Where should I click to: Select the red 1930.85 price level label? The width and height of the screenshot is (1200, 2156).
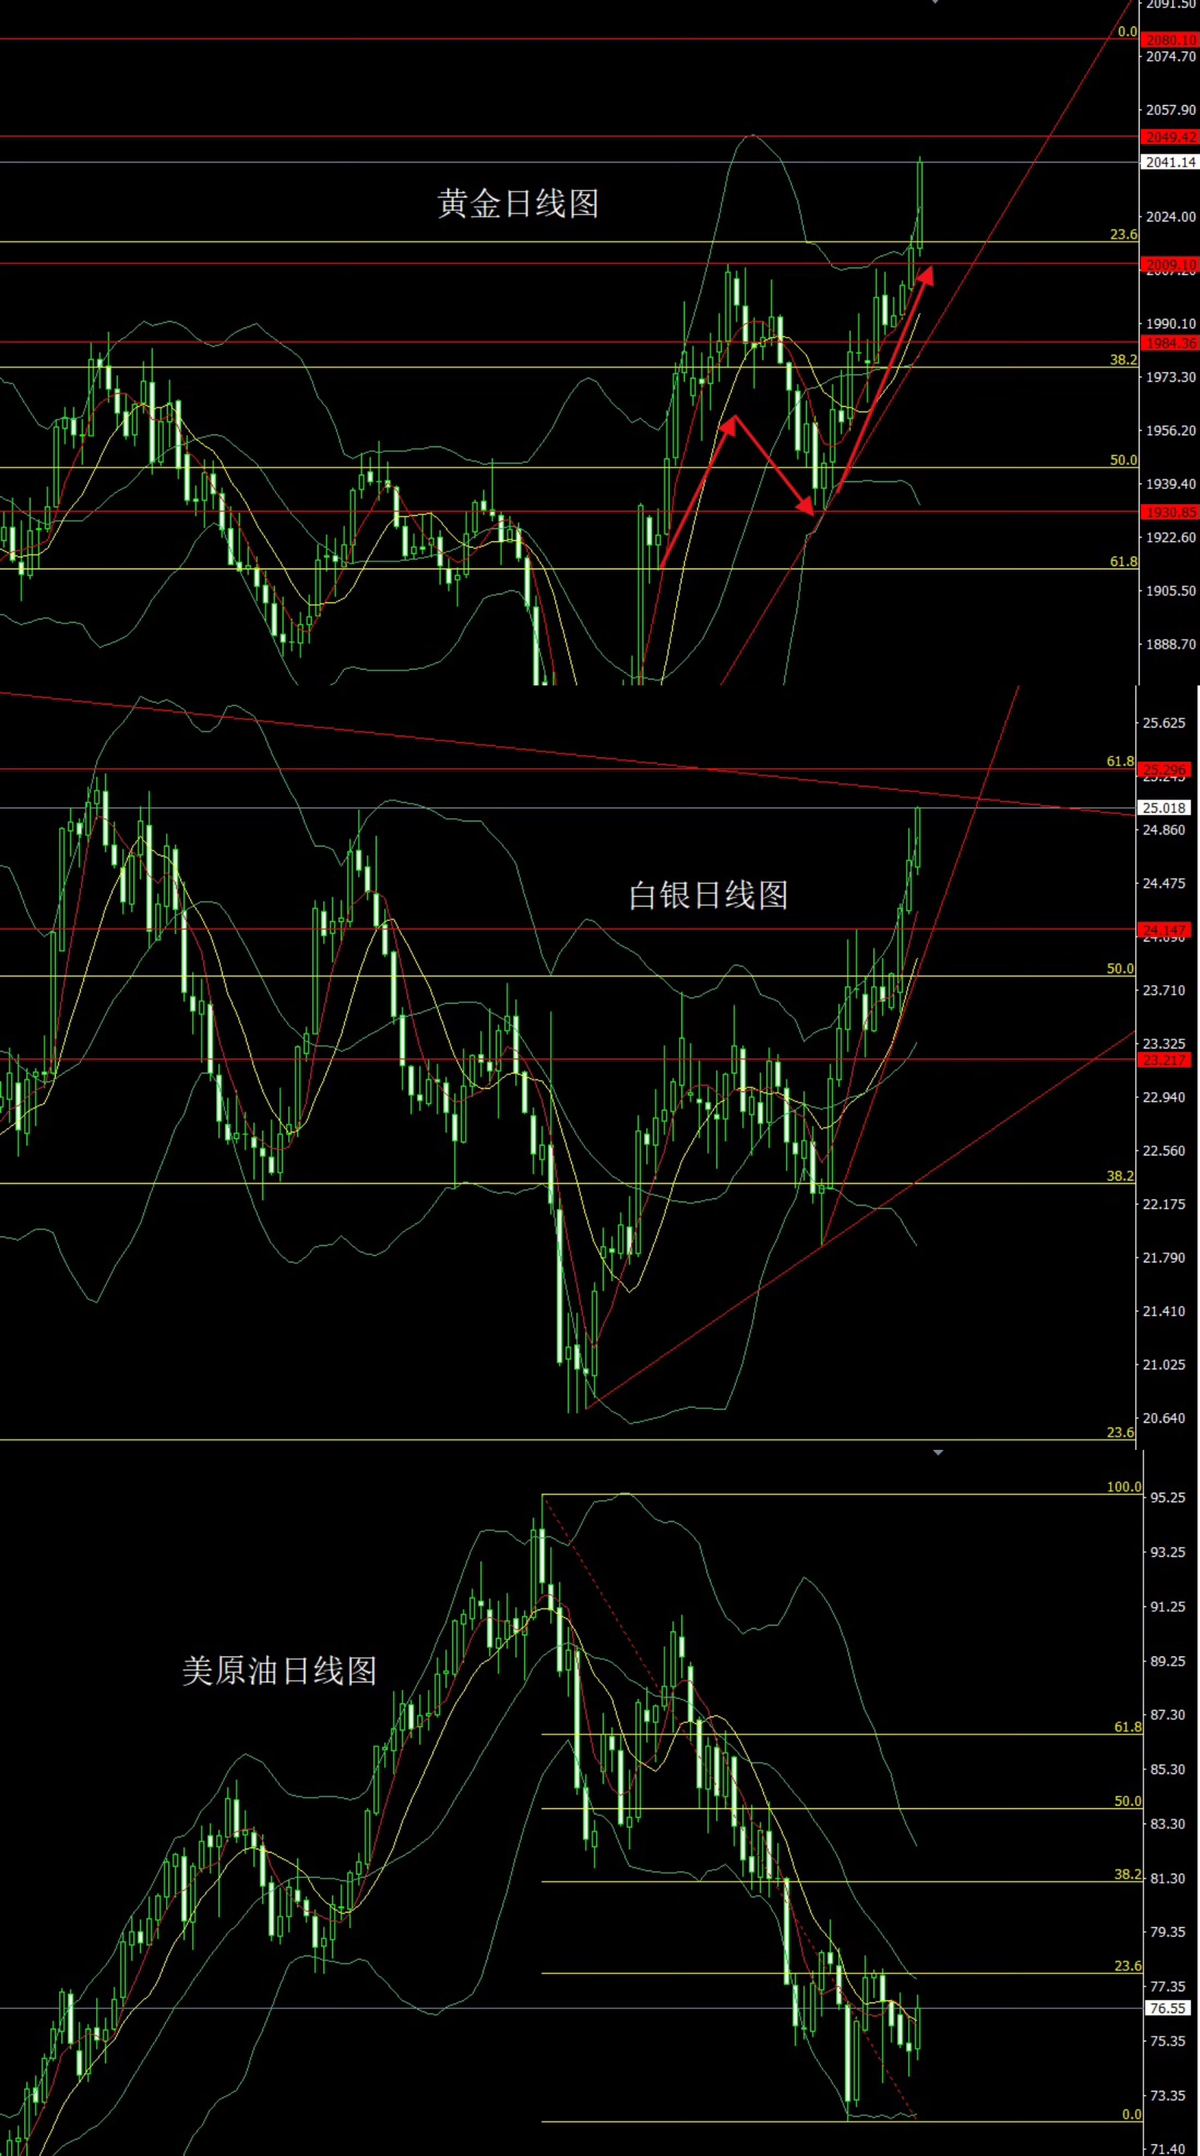point(1169,512)
